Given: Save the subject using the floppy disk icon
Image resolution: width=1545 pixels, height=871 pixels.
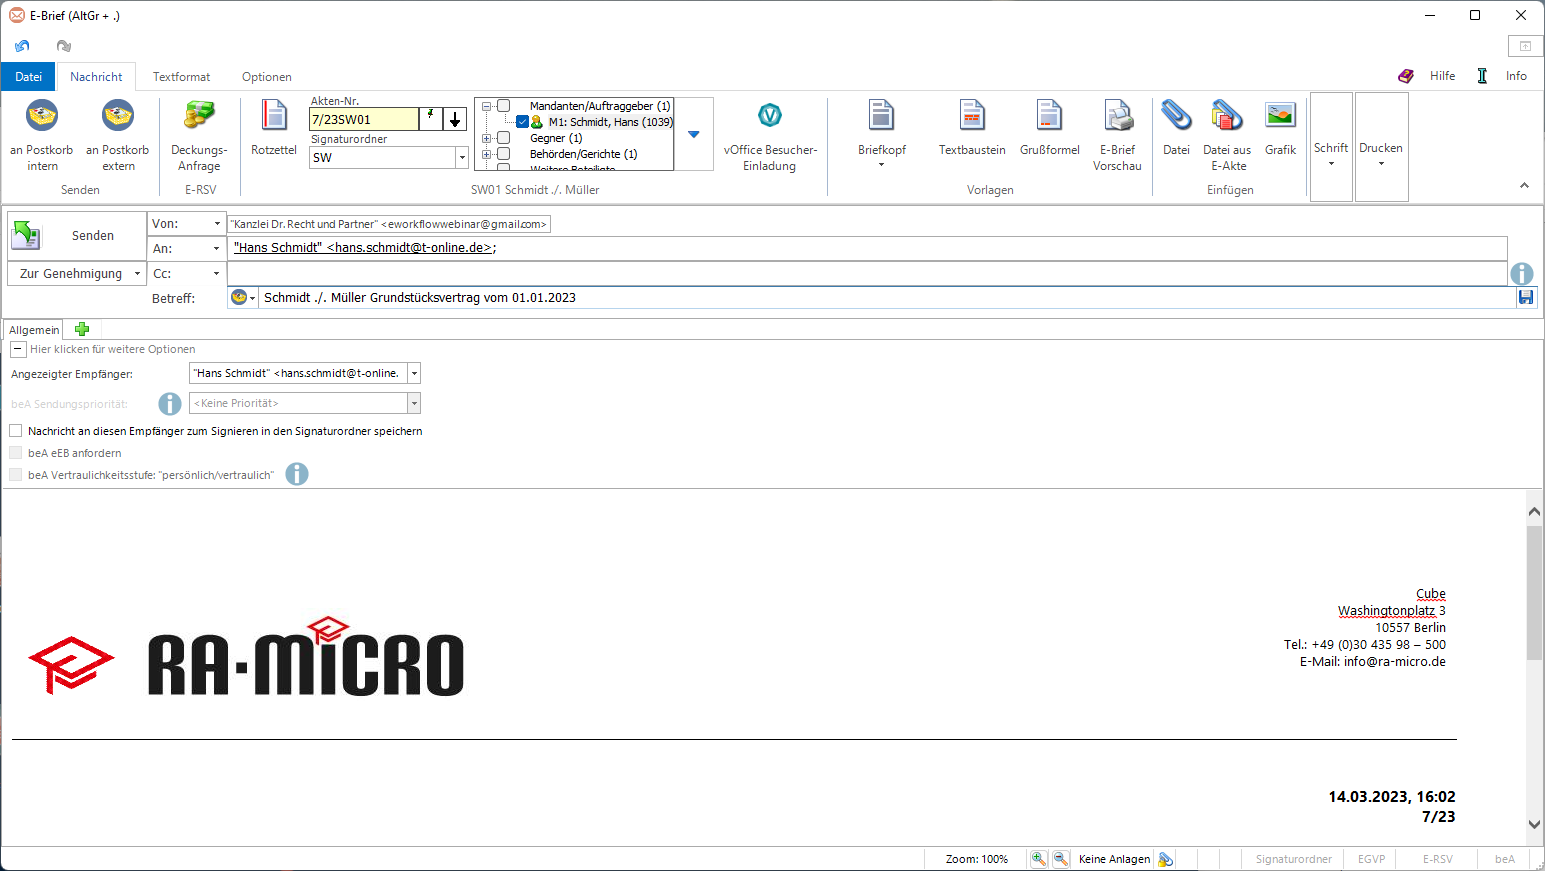Looking at the screenshot, I should [1526, 297].
